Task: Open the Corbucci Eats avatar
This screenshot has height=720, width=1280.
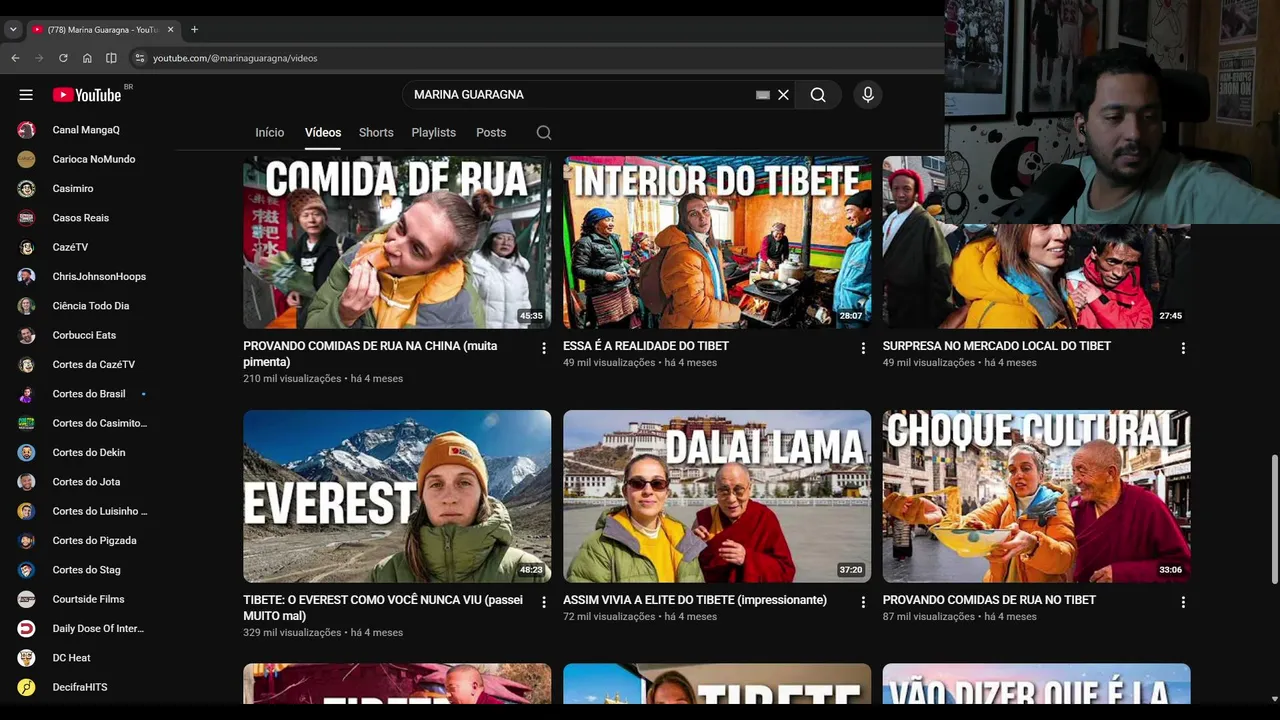Action: (x=27, y=335)
